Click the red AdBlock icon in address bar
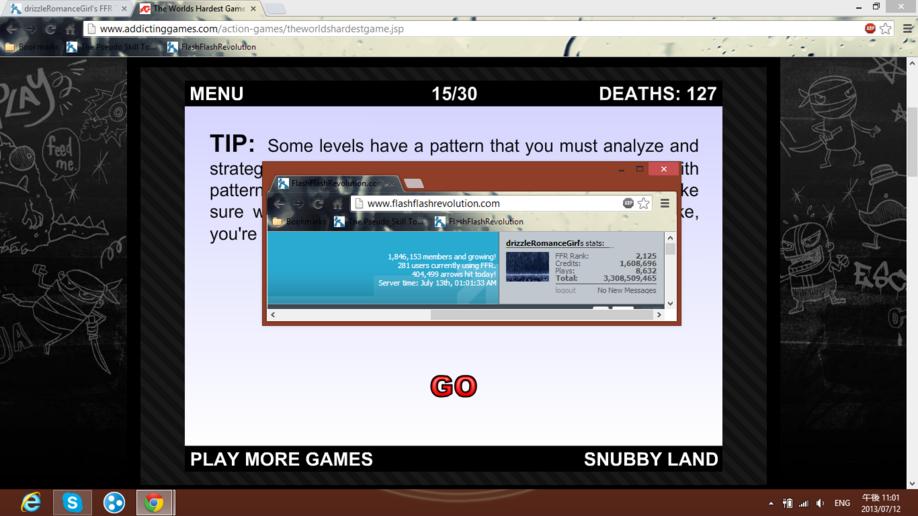The height and width of the screenshot is (516, 918). [870, 28]
